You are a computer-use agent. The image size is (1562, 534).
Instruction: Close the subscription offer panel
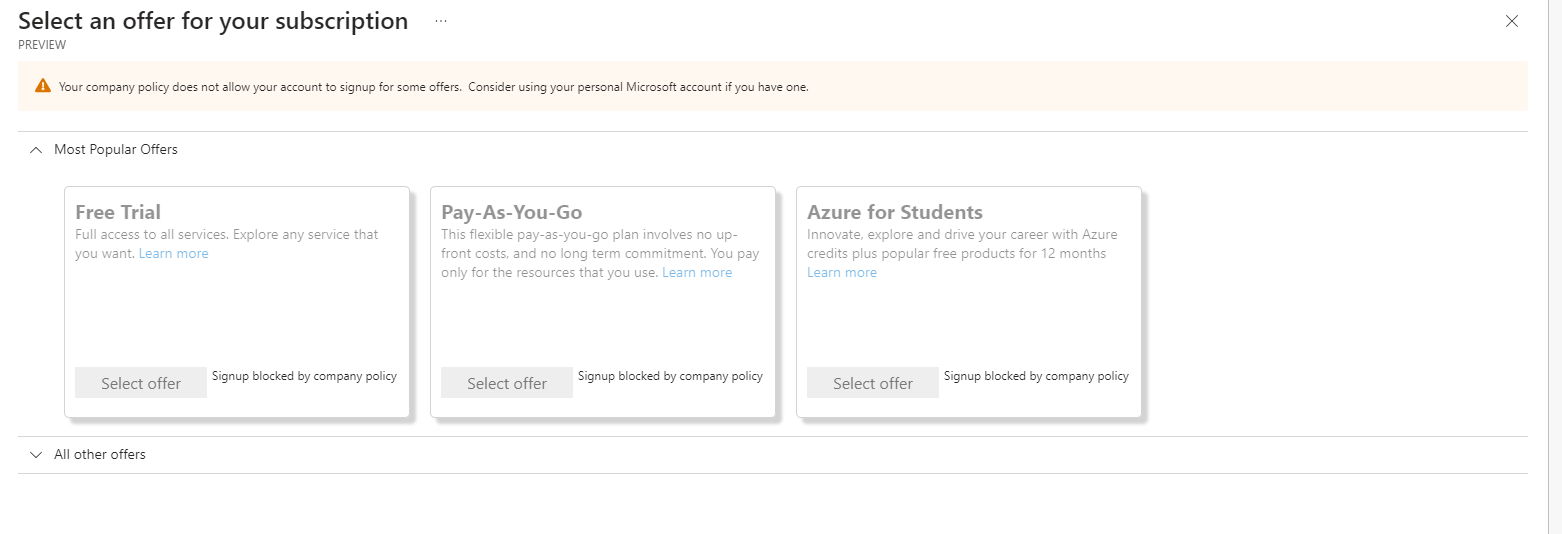(1512, 21)
